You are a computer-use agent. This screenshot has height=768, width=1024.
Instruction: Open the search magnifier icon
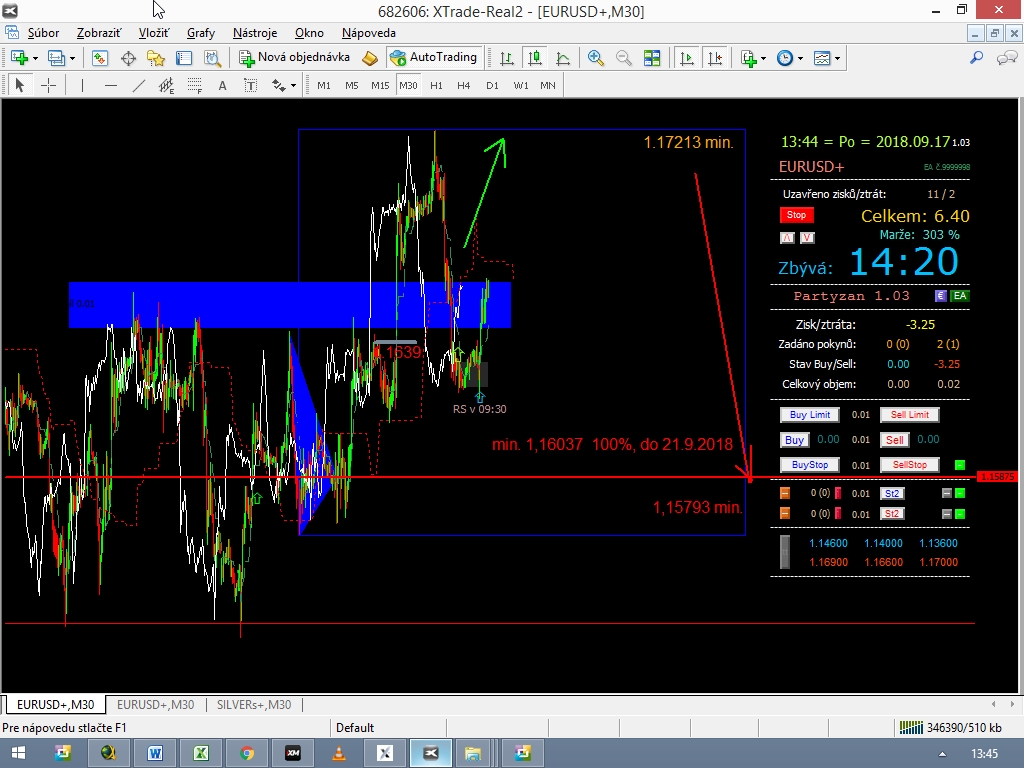click(976, 58)
